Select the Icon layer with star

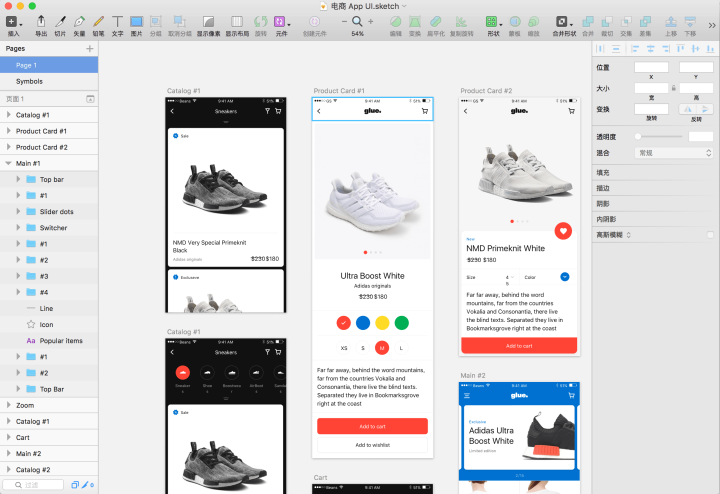pyautogui.click(x=49, y=325)
